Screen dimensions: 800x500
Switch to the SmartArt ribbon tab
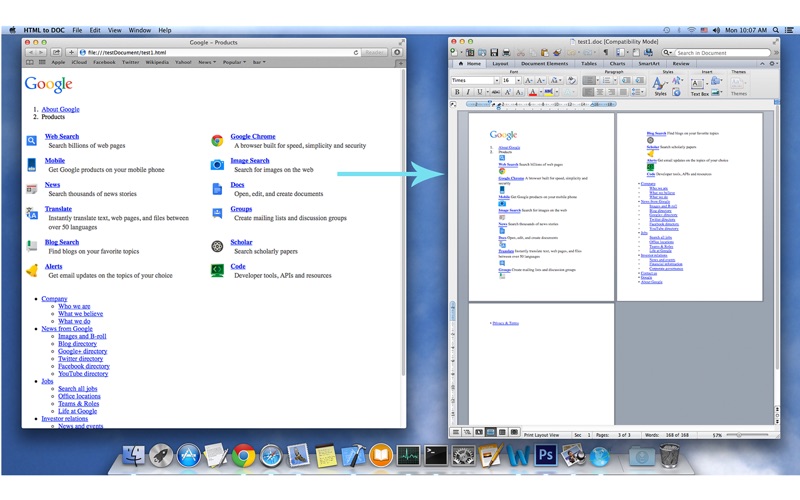649,64
